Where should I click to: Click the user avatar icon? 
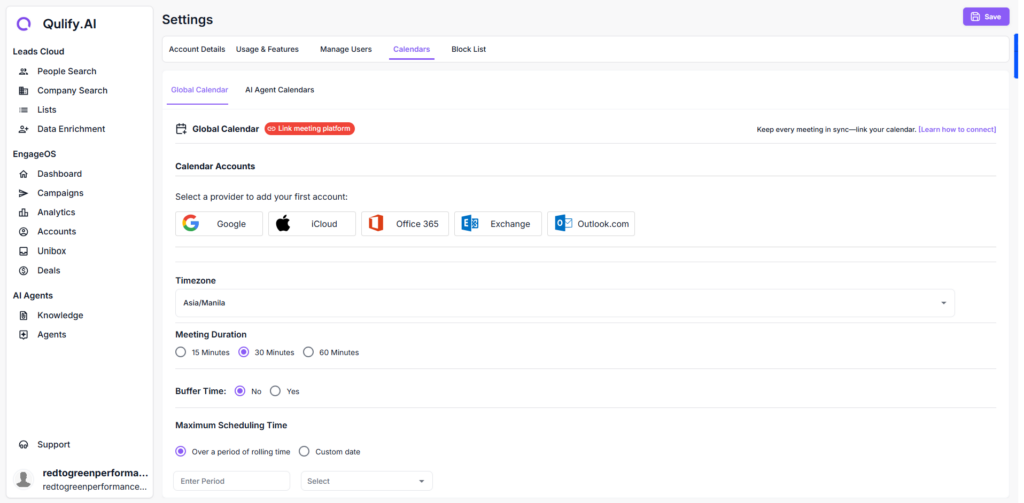[24, 479]
